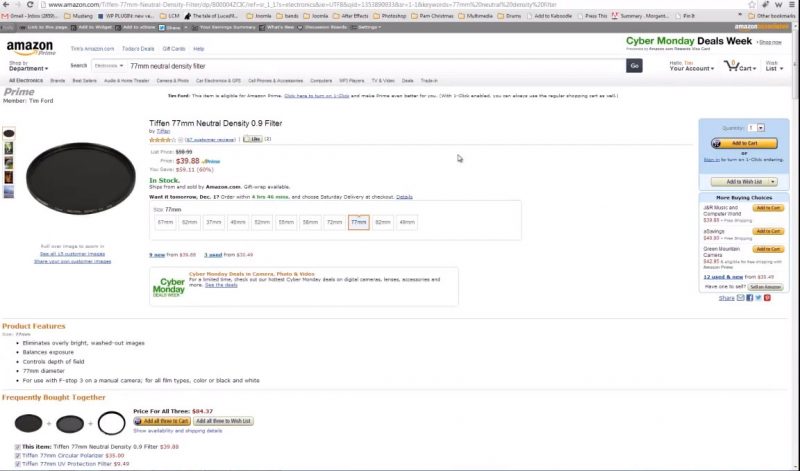Share this product via email icon
The height and width of the screenshot is (471, 800).
(x=740, y=298)
